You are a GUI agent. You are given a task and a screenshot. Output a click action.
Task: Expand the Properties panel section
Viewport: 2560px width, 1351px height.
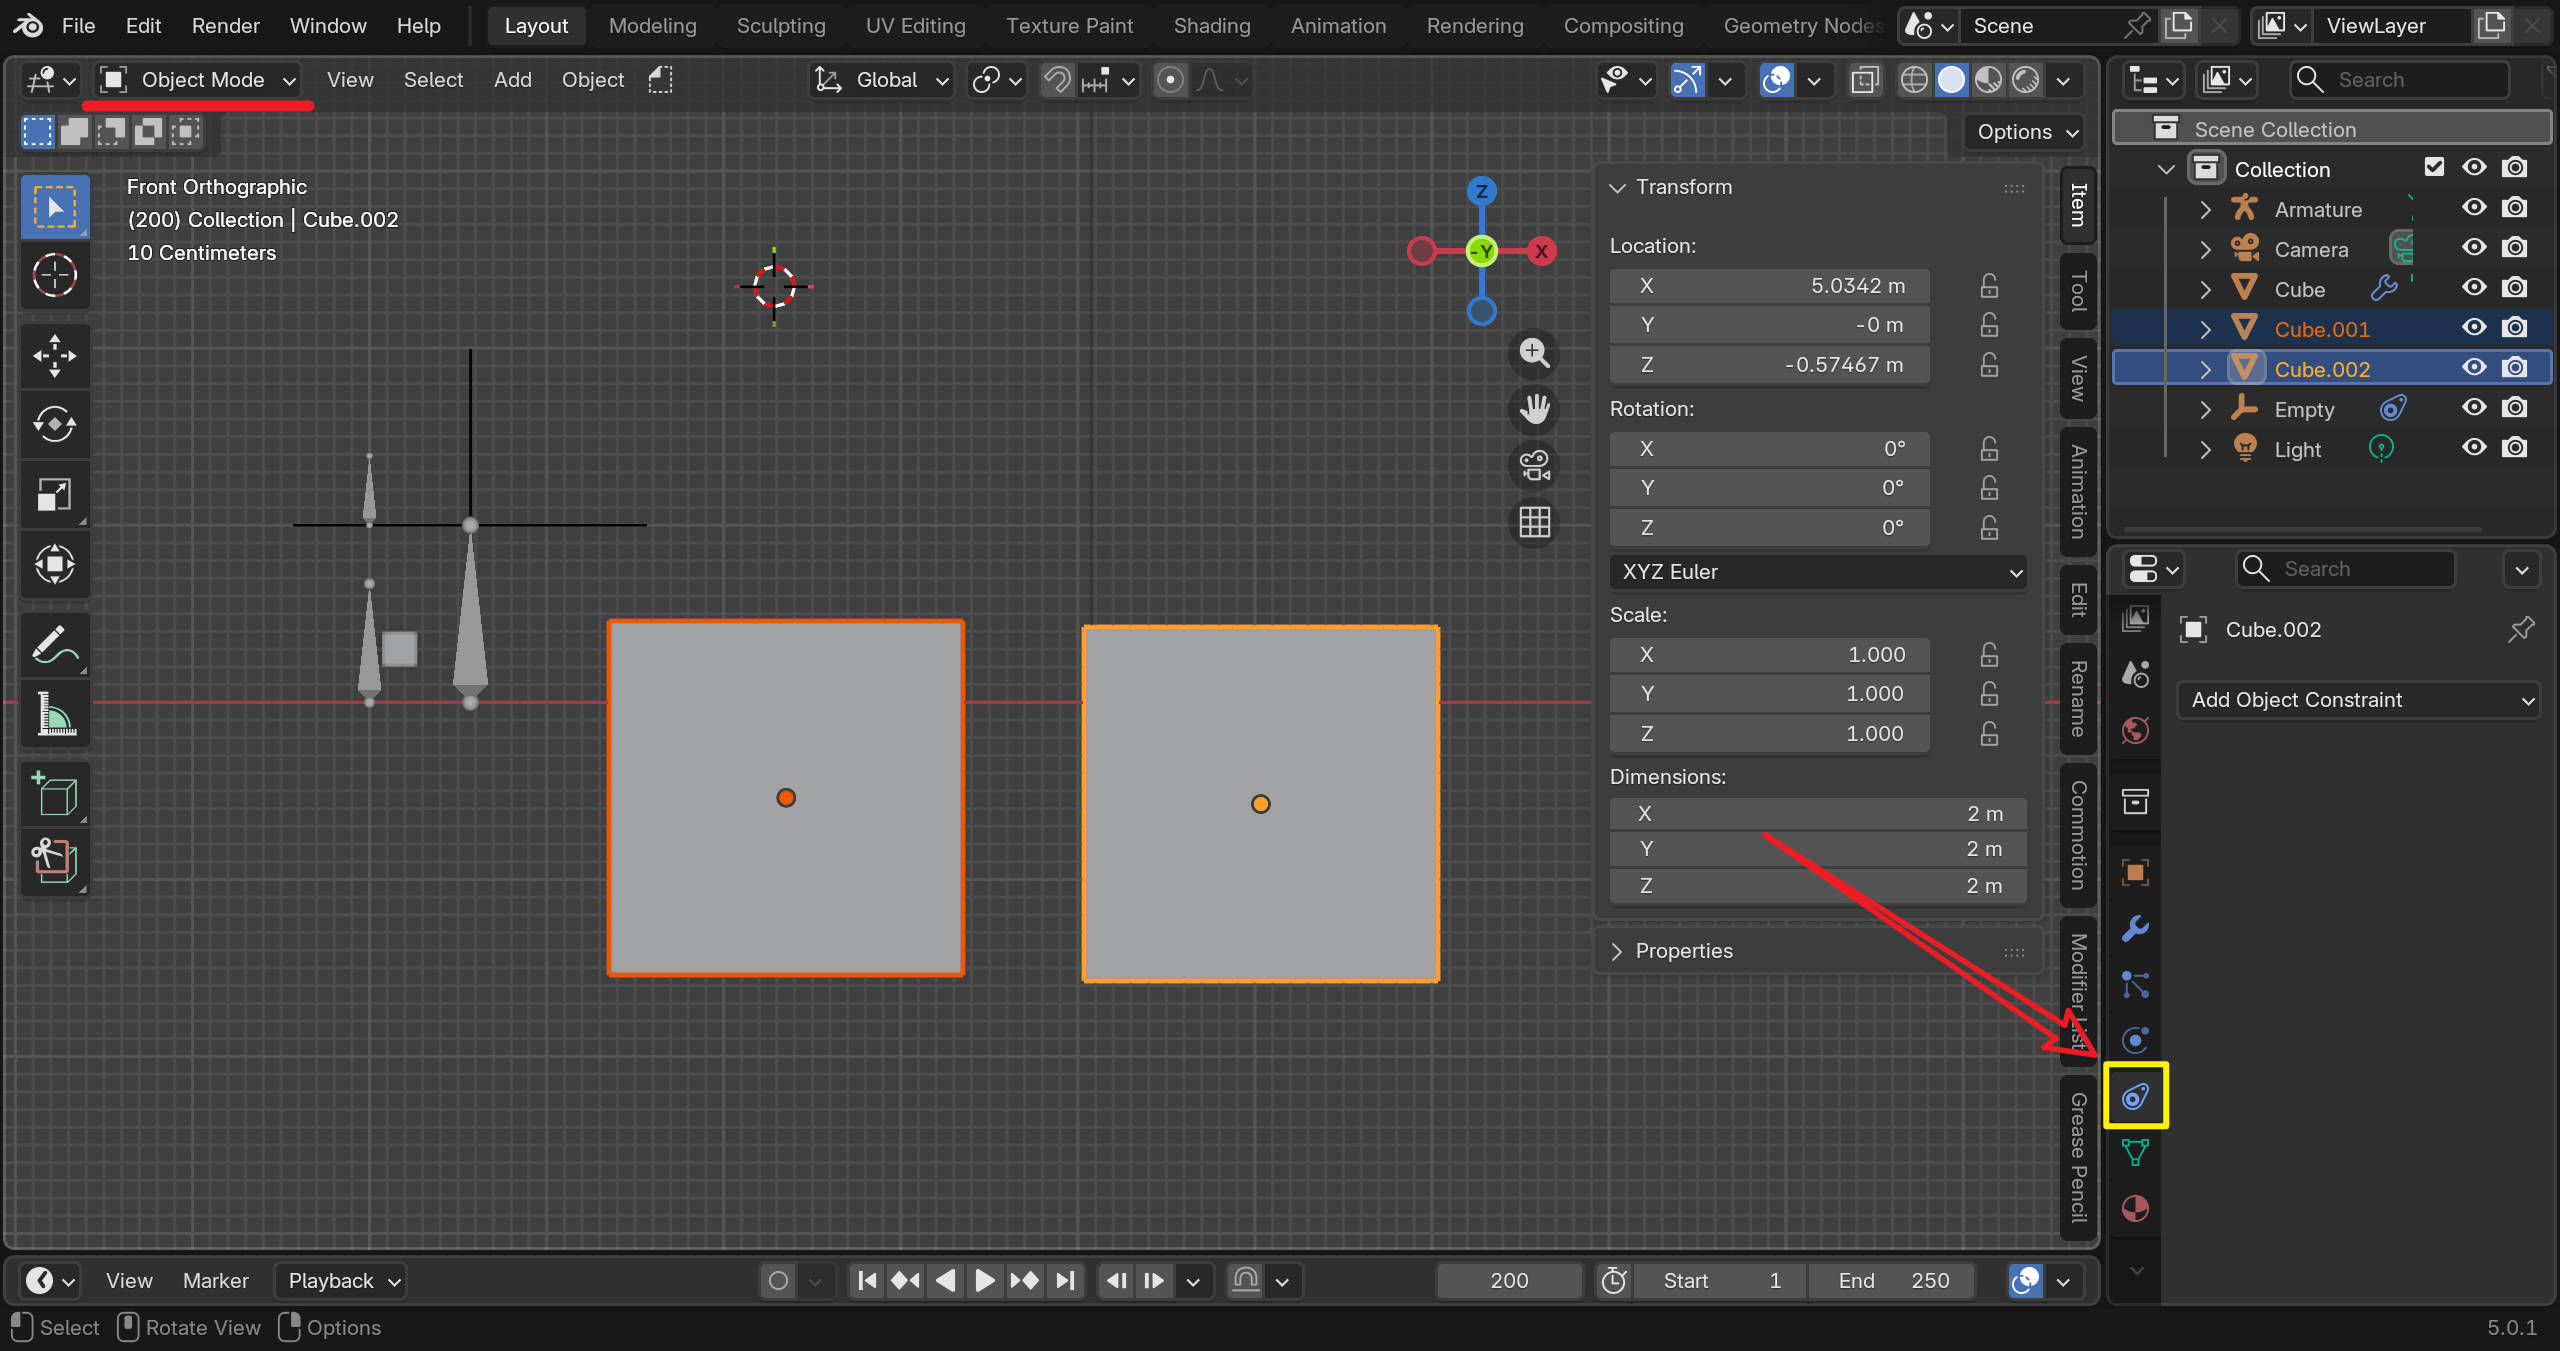(x=1684, y=951)
